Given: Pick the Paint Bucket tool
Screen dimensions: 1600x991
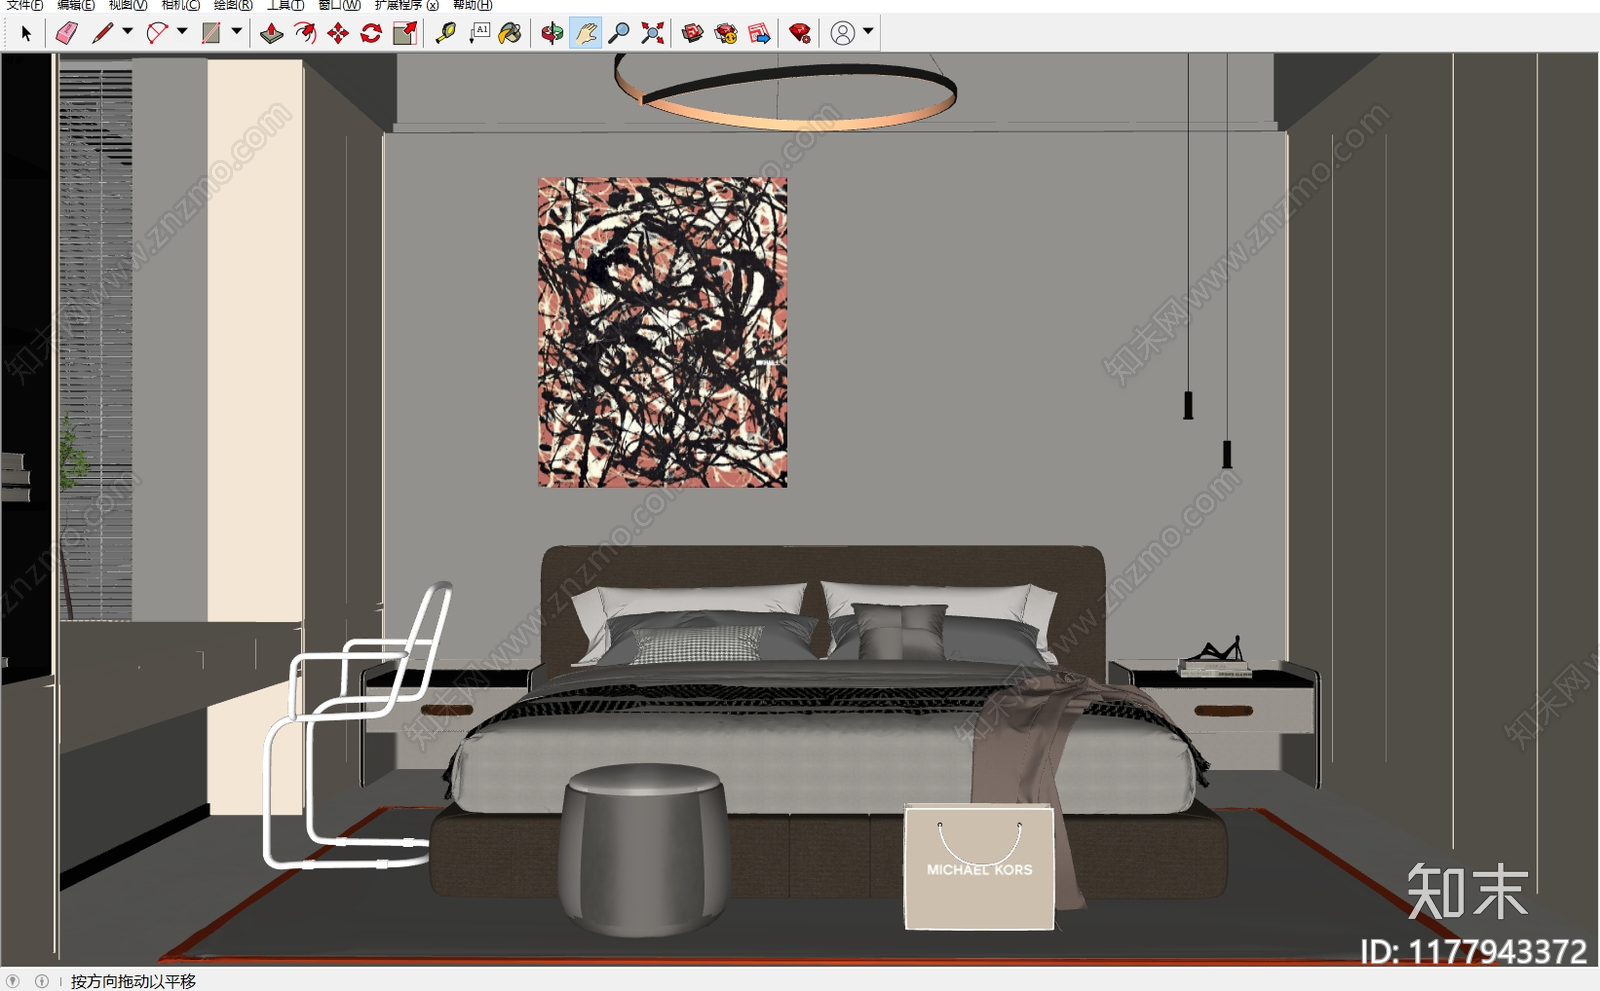Looking at the screenshot, I should 510,33.
